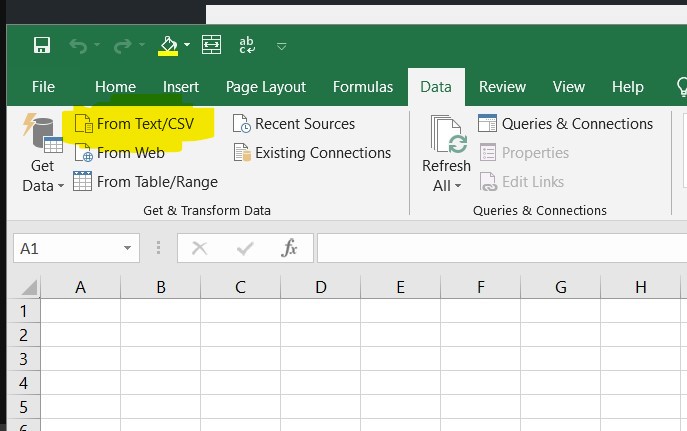
Task: Click inside the Name Box showing A1
Action: [66, 248]
